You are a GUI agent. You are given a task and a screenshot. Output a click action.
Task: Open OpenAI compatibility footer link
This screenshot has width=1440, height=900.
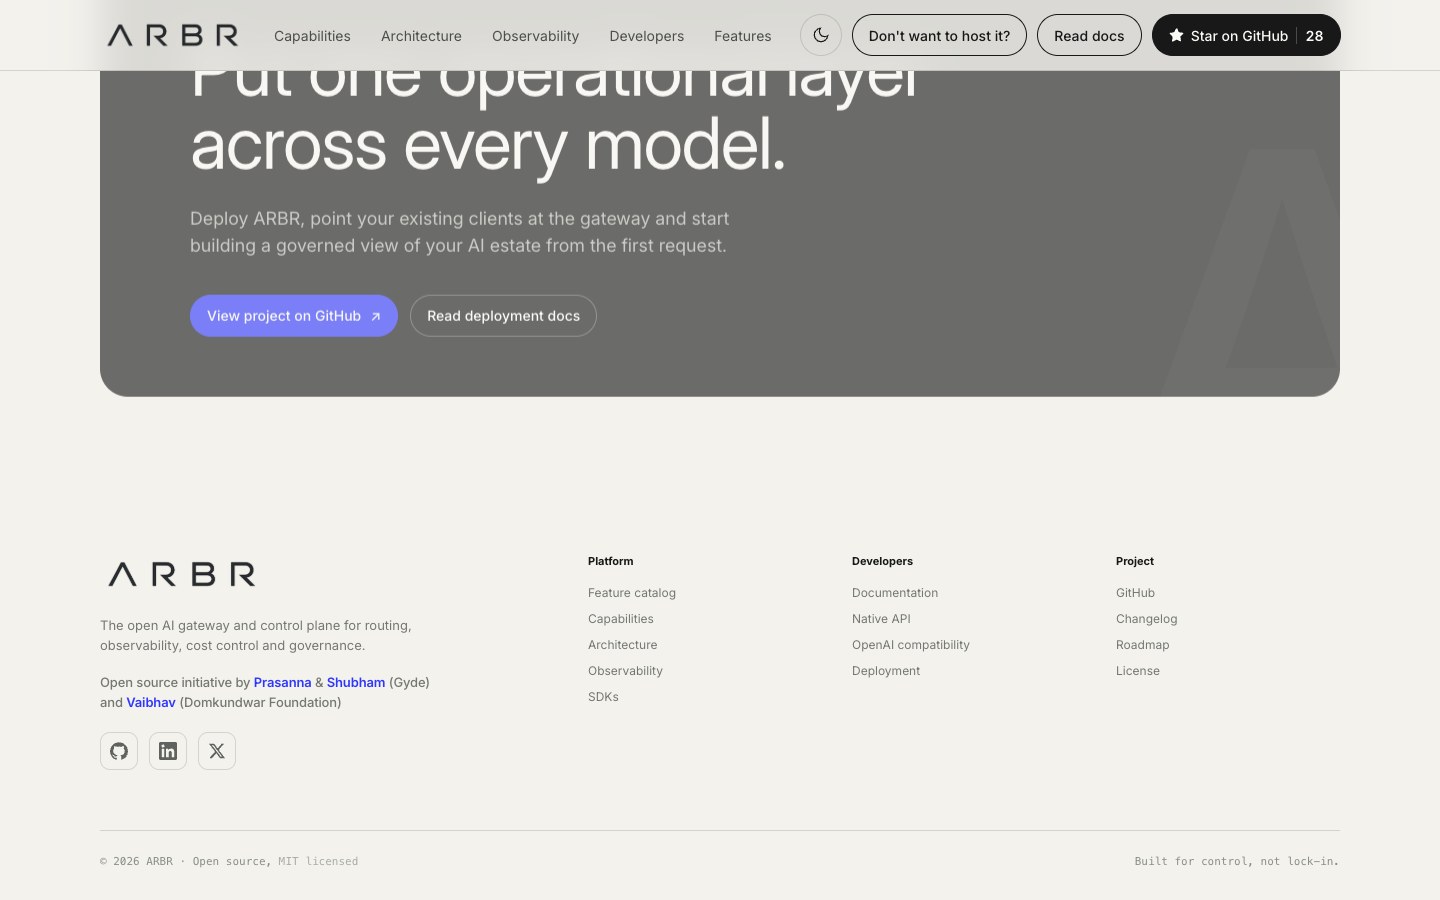click(911, 645)
